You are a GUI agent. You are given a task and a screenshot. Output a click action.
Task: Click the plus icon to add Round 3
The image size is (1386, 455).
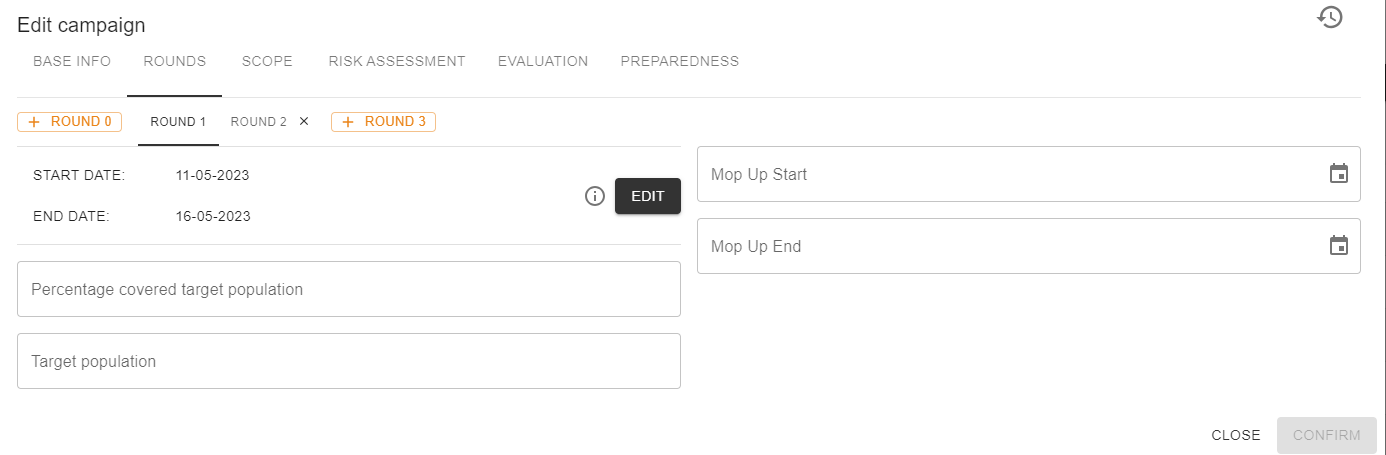348,122
